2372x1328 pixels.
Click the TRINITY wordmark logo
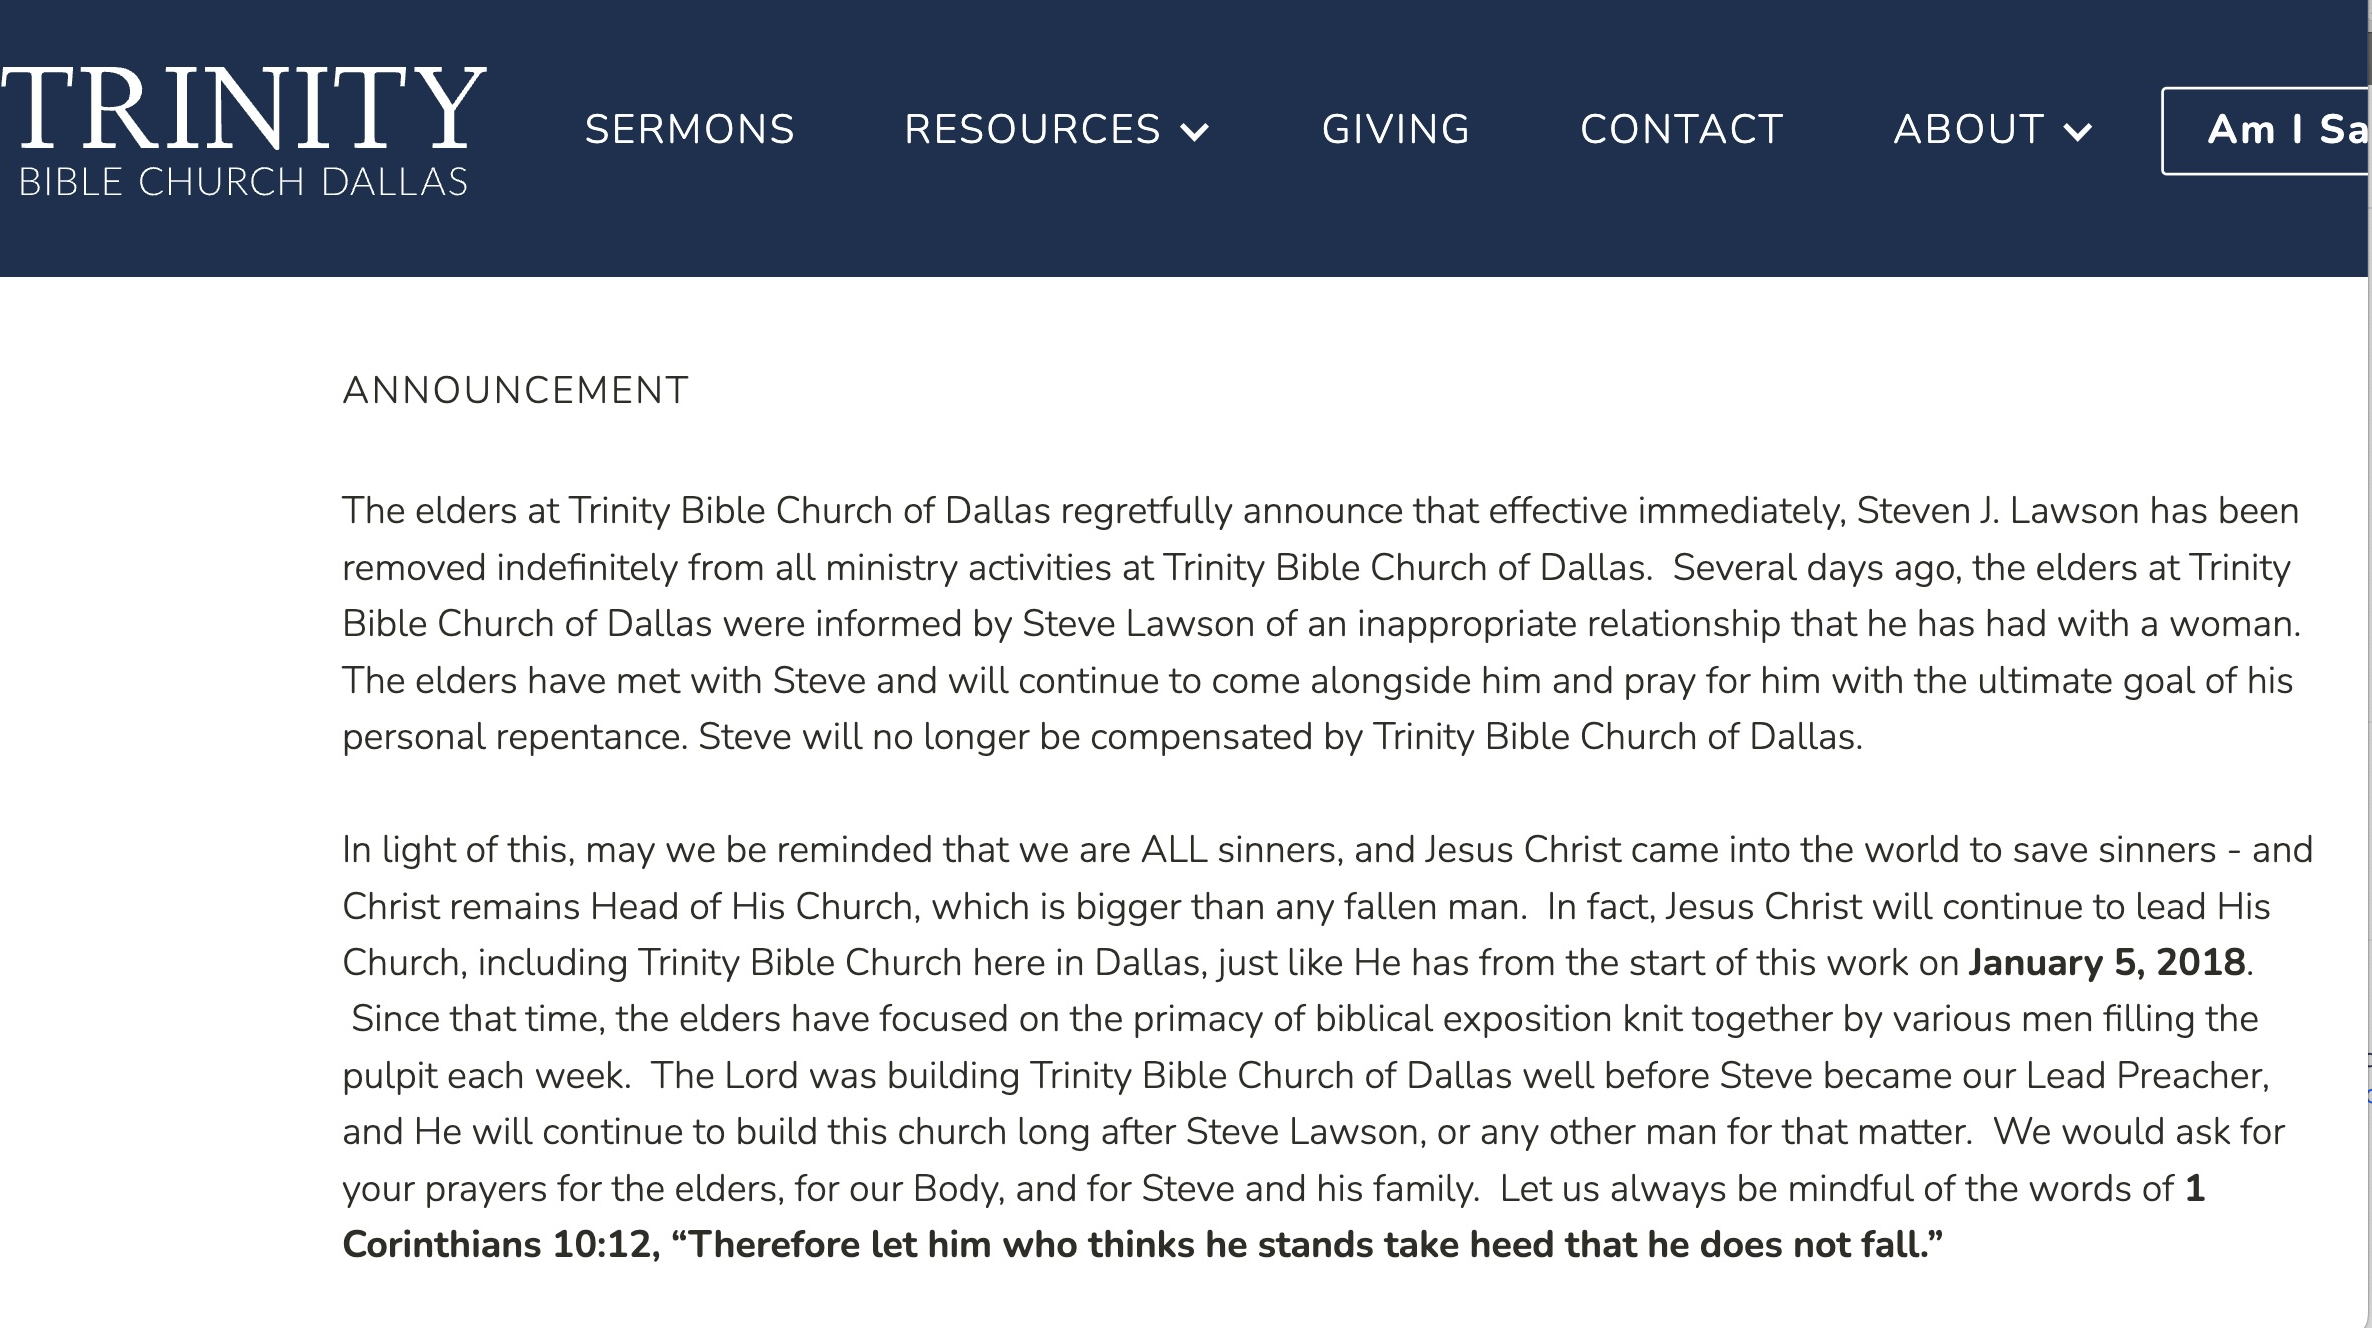point(244,108)
